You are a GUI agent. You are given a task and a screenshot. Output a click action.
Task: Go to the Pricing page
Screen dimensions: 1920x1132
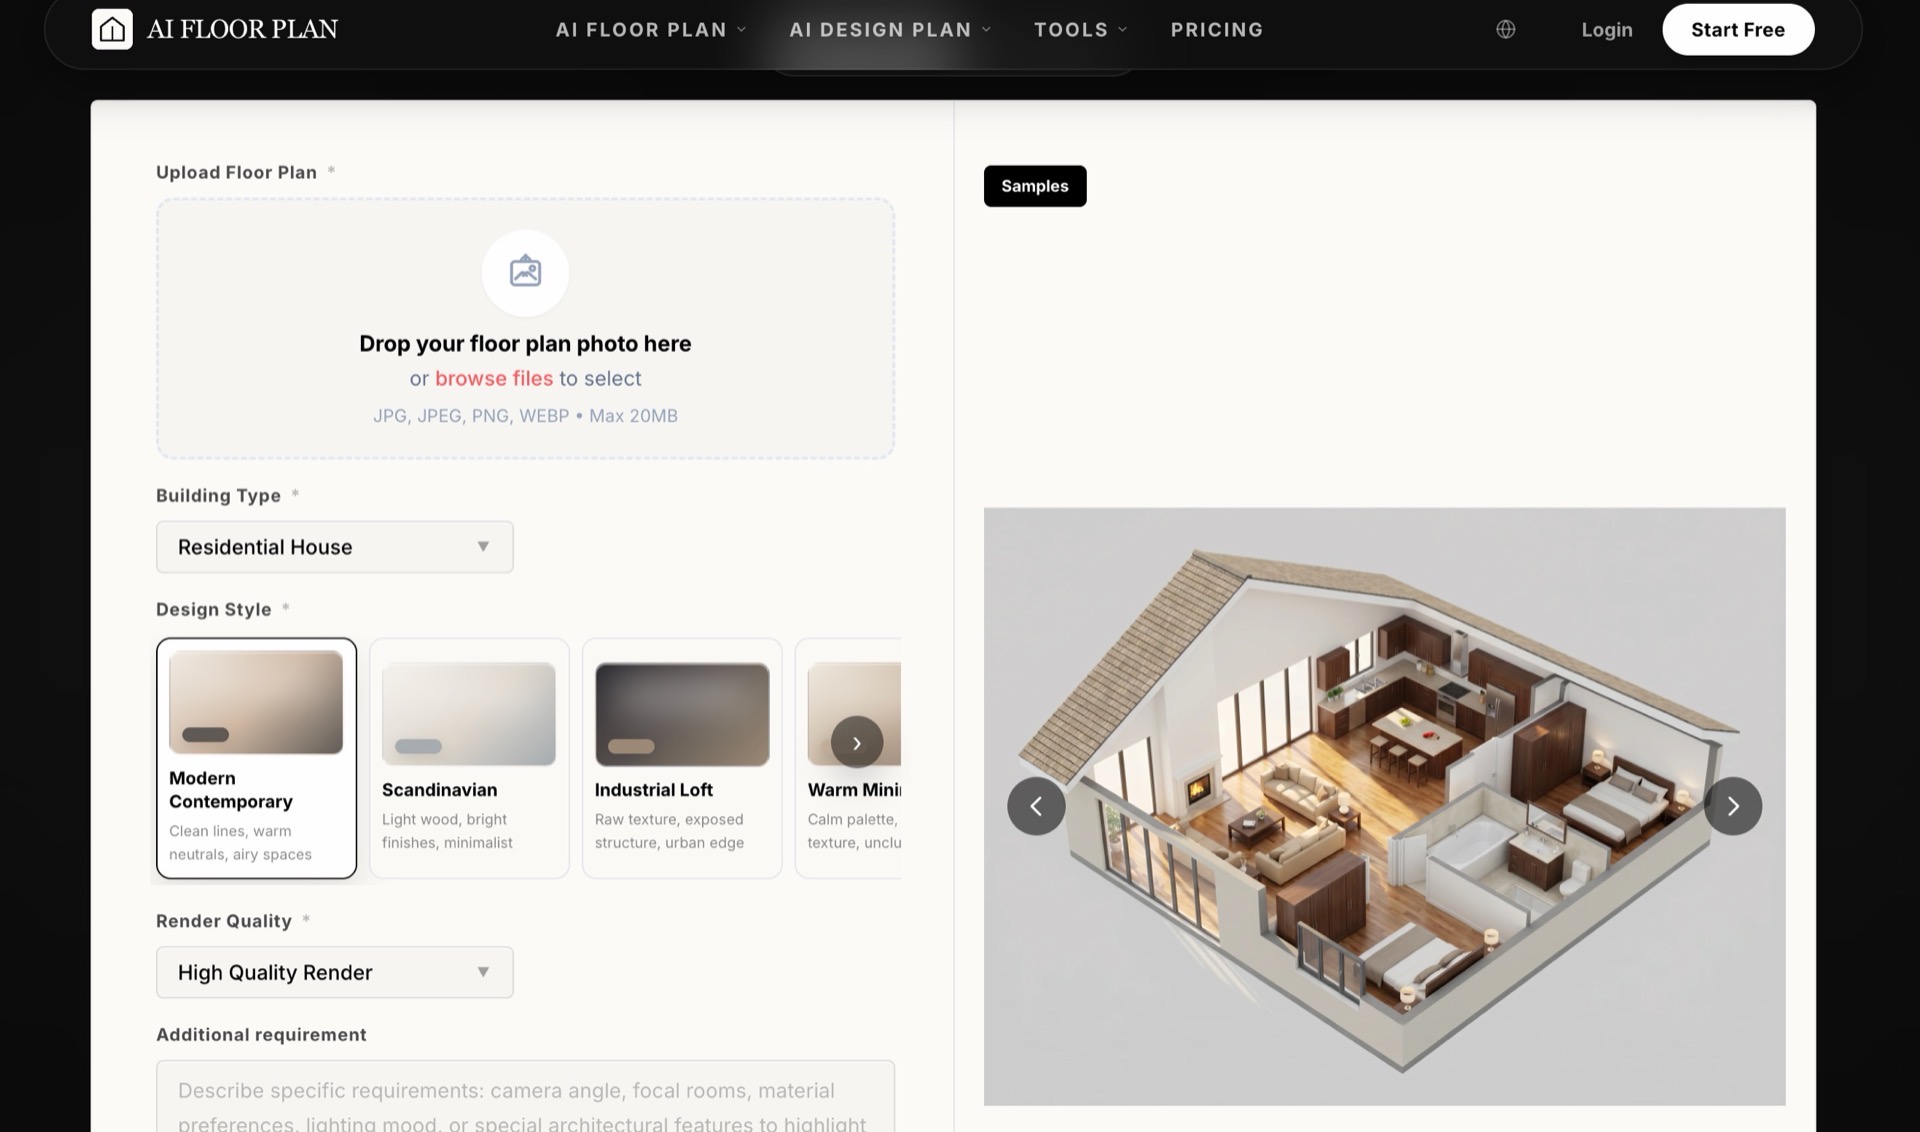(1217, 30)
